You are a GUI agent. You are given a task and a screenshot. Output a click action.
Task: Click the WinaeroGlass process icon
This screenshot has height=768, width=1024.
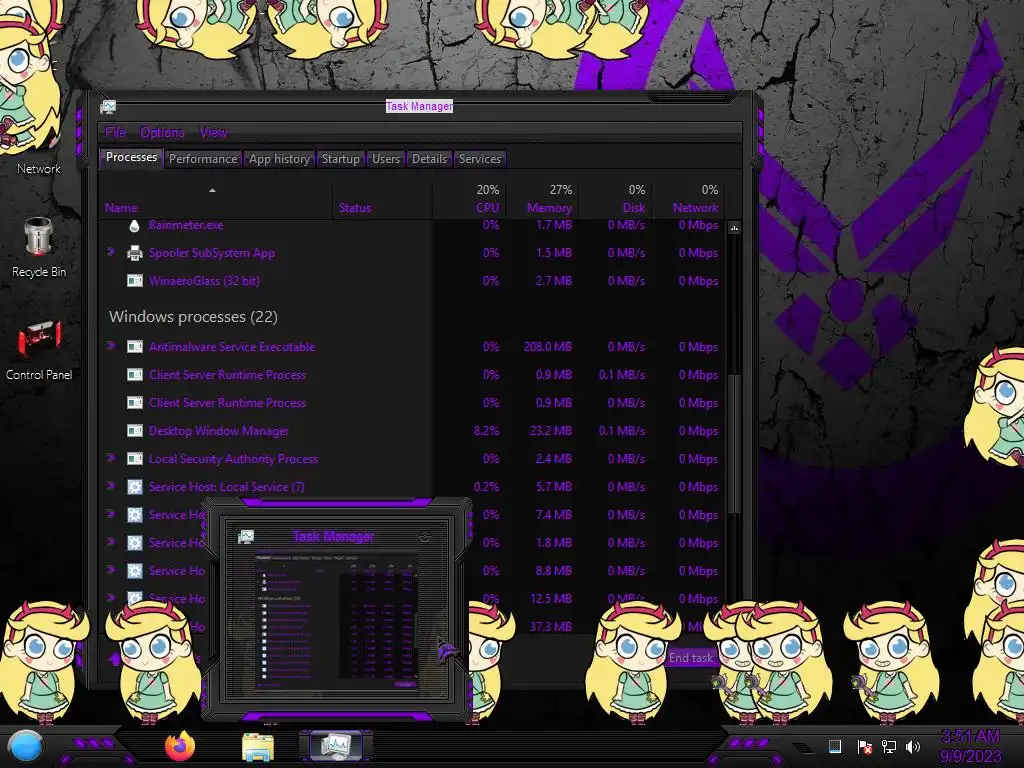(135, 281)
